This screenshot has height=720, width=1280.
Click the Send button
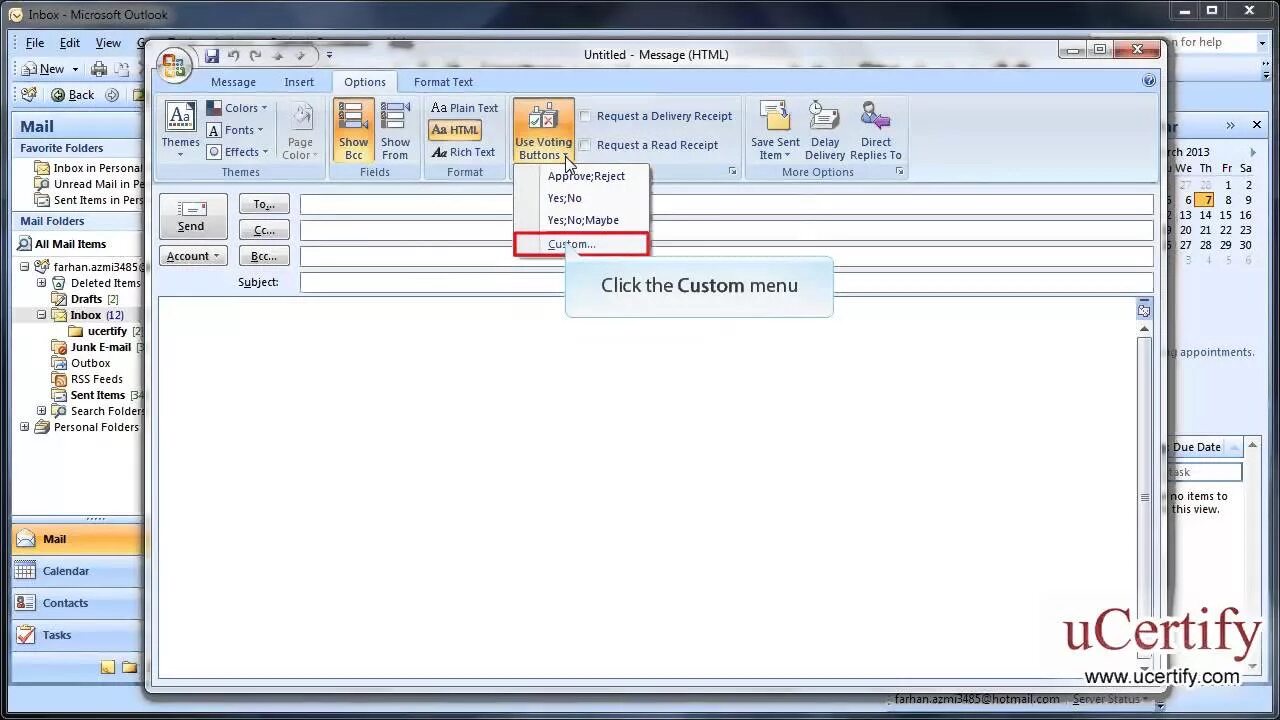[191, 216]
